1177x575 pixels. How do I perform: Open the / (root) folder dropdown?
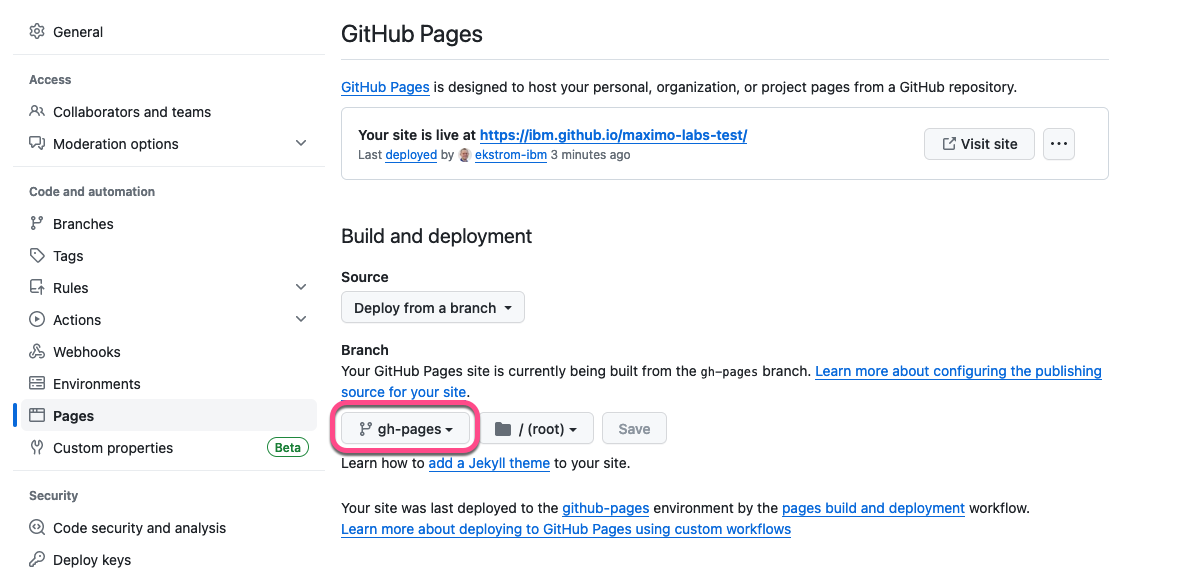pyautogui.click(x=536, y=429)
